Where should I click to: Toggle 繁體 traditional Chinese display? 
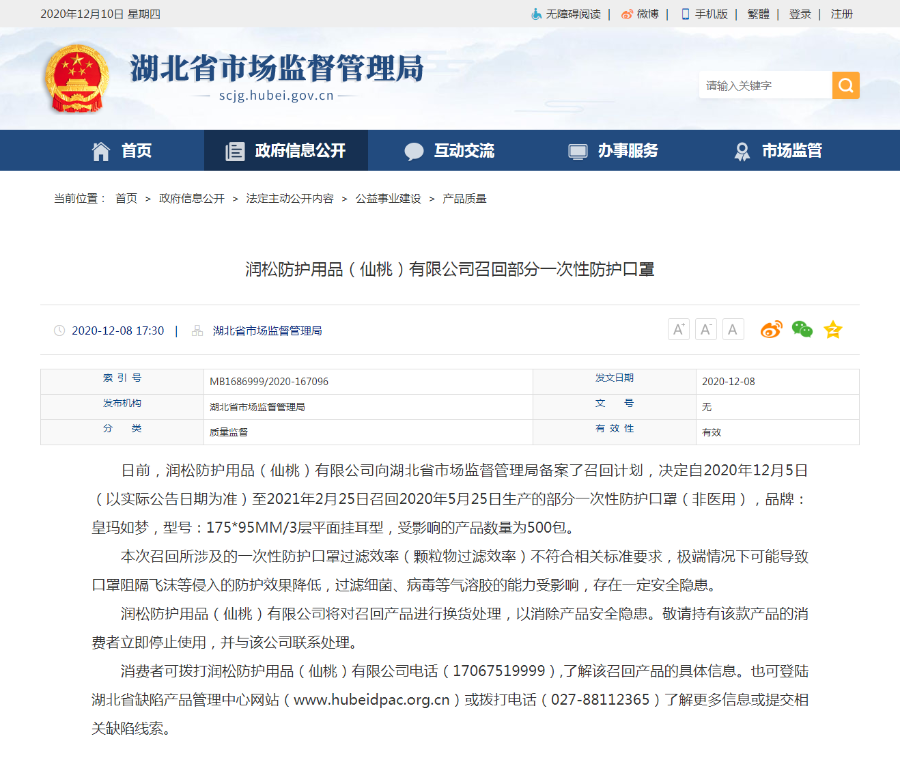758,14
